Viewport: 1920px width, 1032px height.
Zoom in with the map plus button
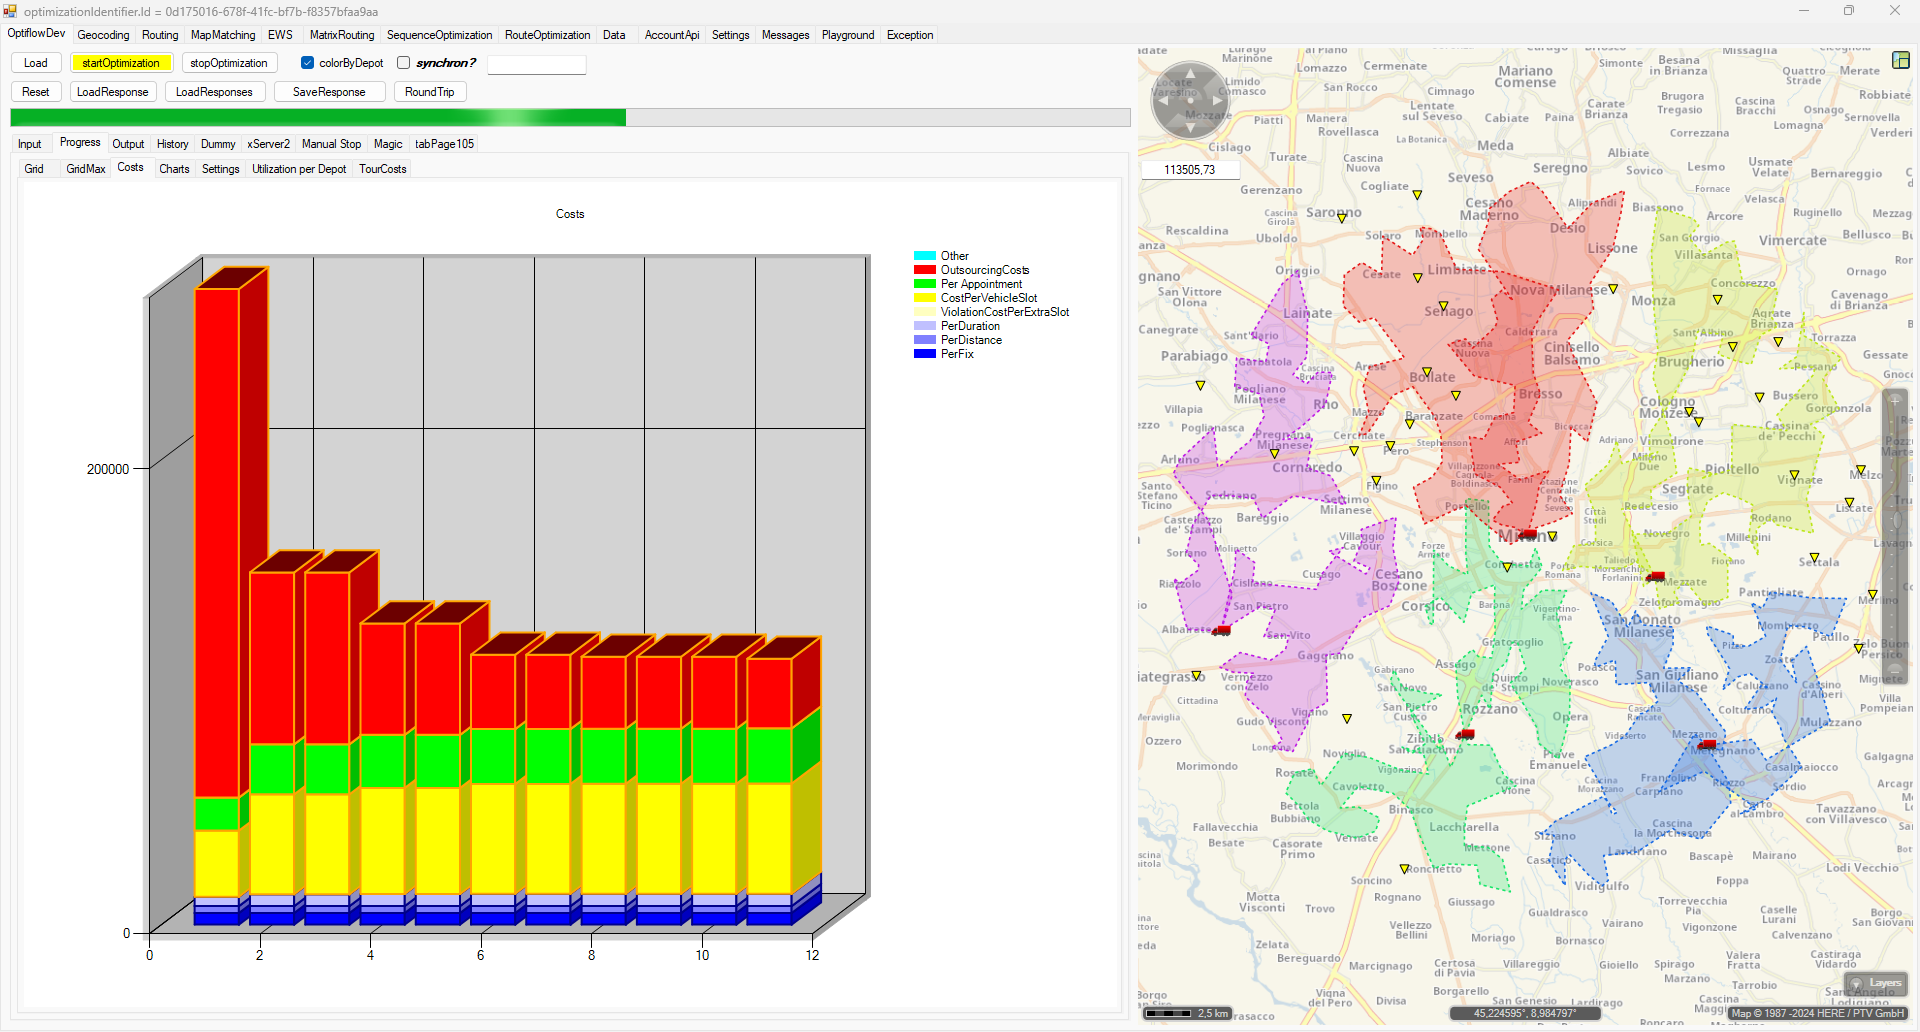[1894, 401]
